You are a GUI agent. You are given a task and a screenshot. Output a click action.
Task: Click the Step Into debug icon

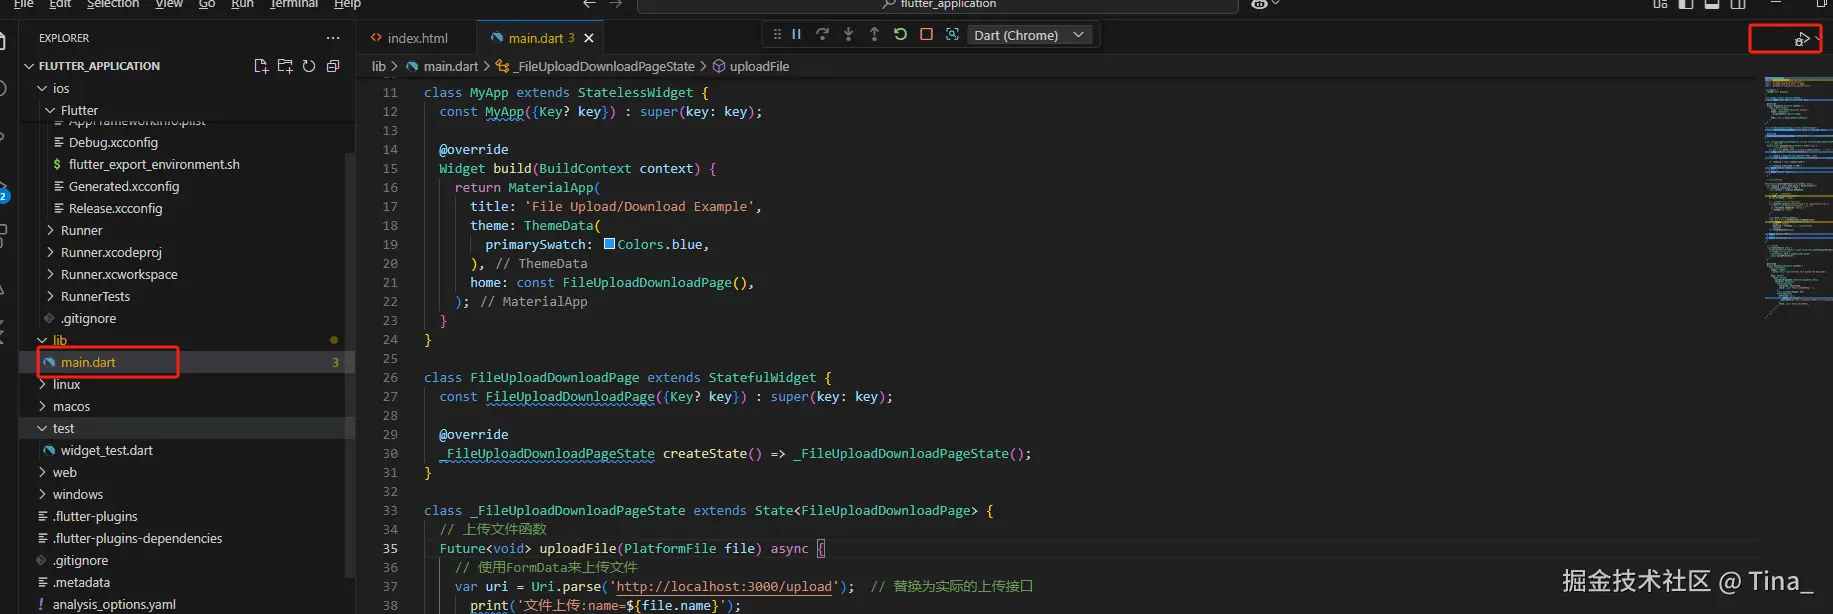pos(848,34)
